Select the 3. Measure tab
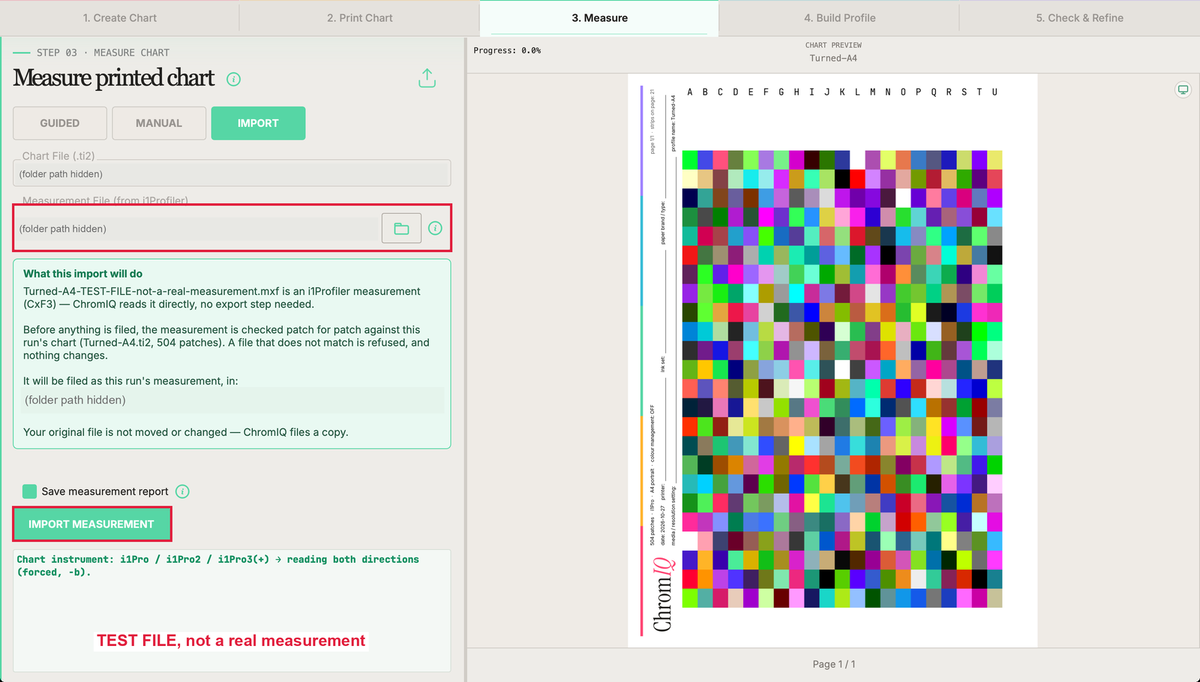 599,18
